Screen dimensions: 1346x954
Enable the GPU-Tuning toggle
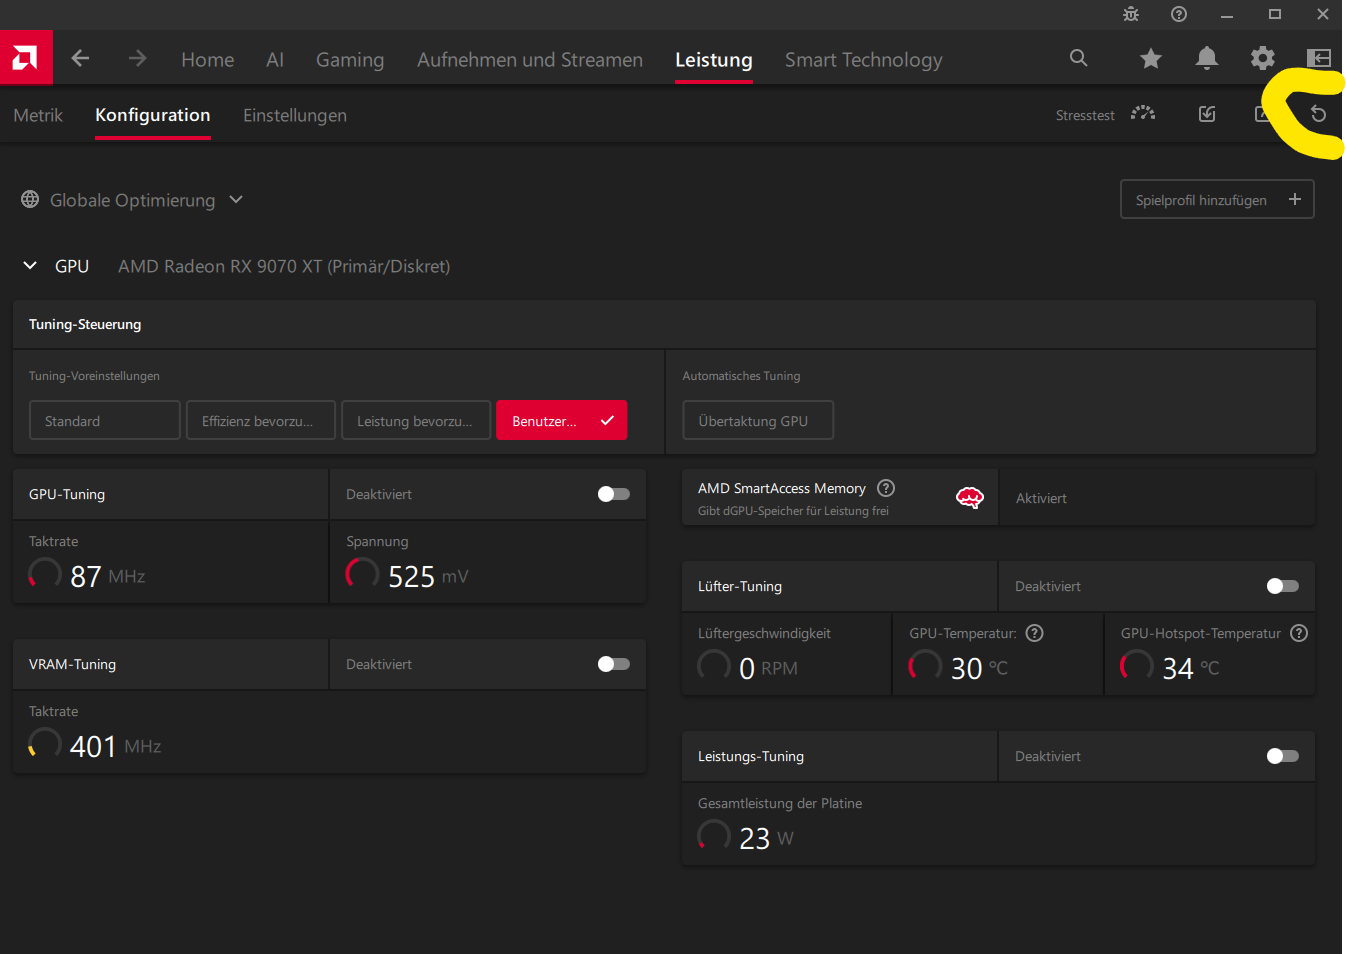tap(613, 494)
